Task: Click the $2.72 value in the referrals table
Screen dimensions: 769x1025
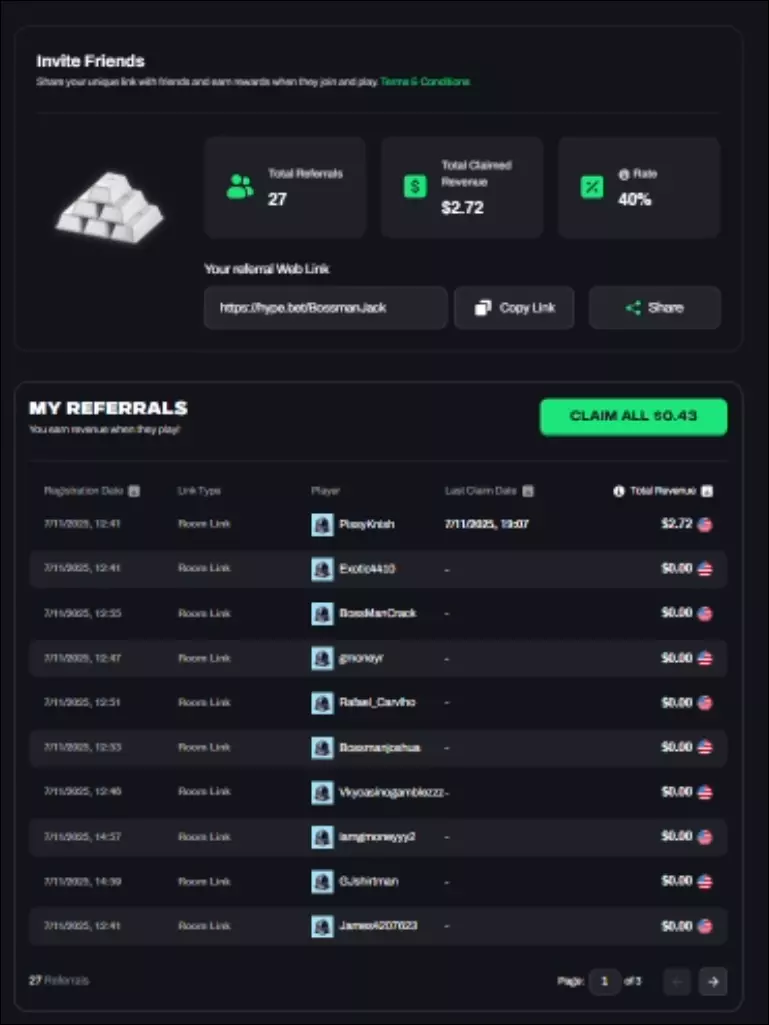Action: 677,524
